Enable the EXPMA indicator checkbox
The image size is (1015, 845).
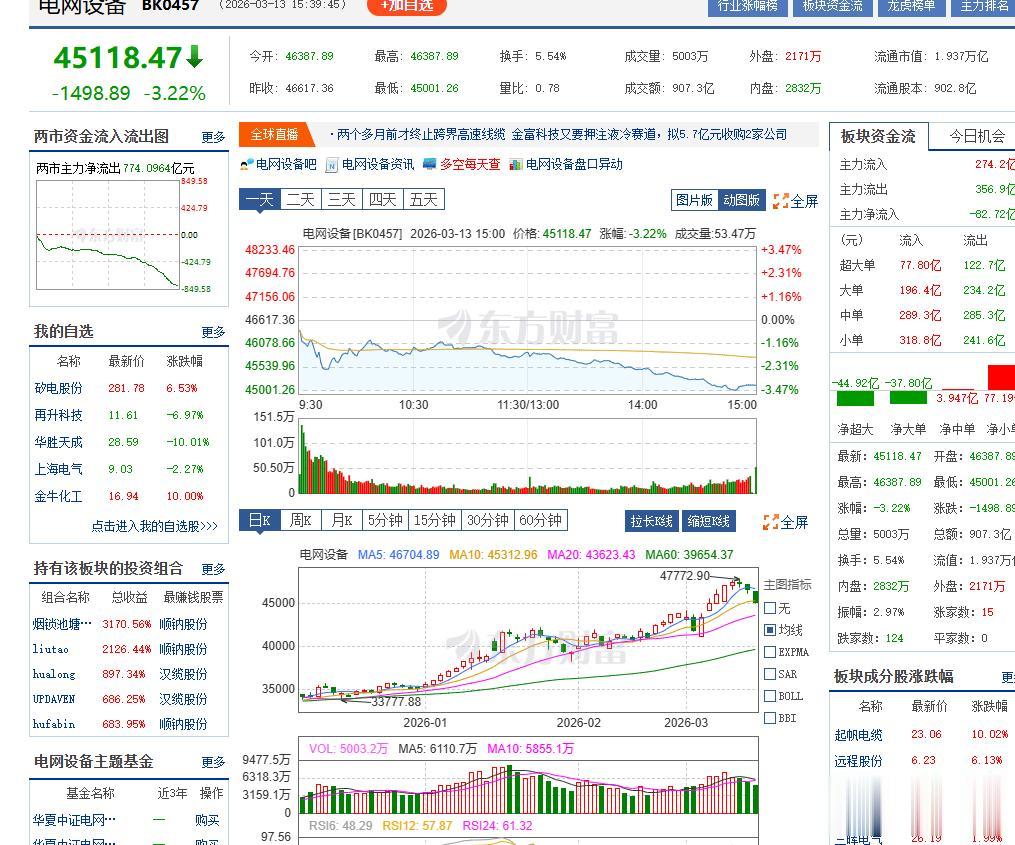770,652
